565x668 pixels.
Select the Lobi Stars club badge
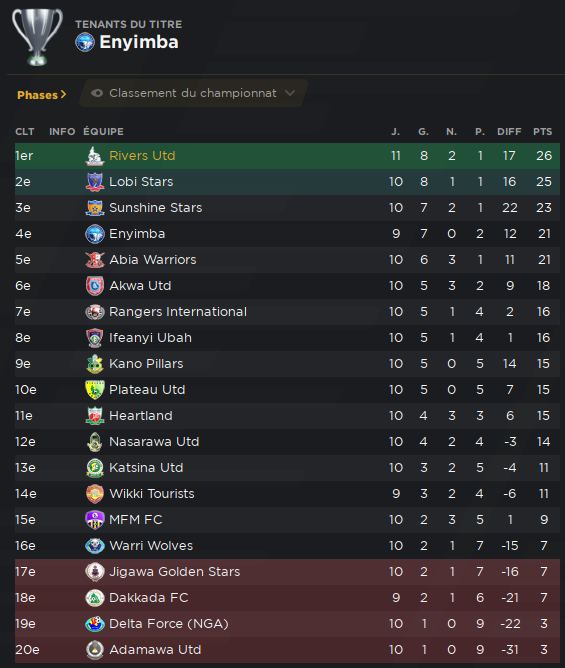(x=95, y=182)
